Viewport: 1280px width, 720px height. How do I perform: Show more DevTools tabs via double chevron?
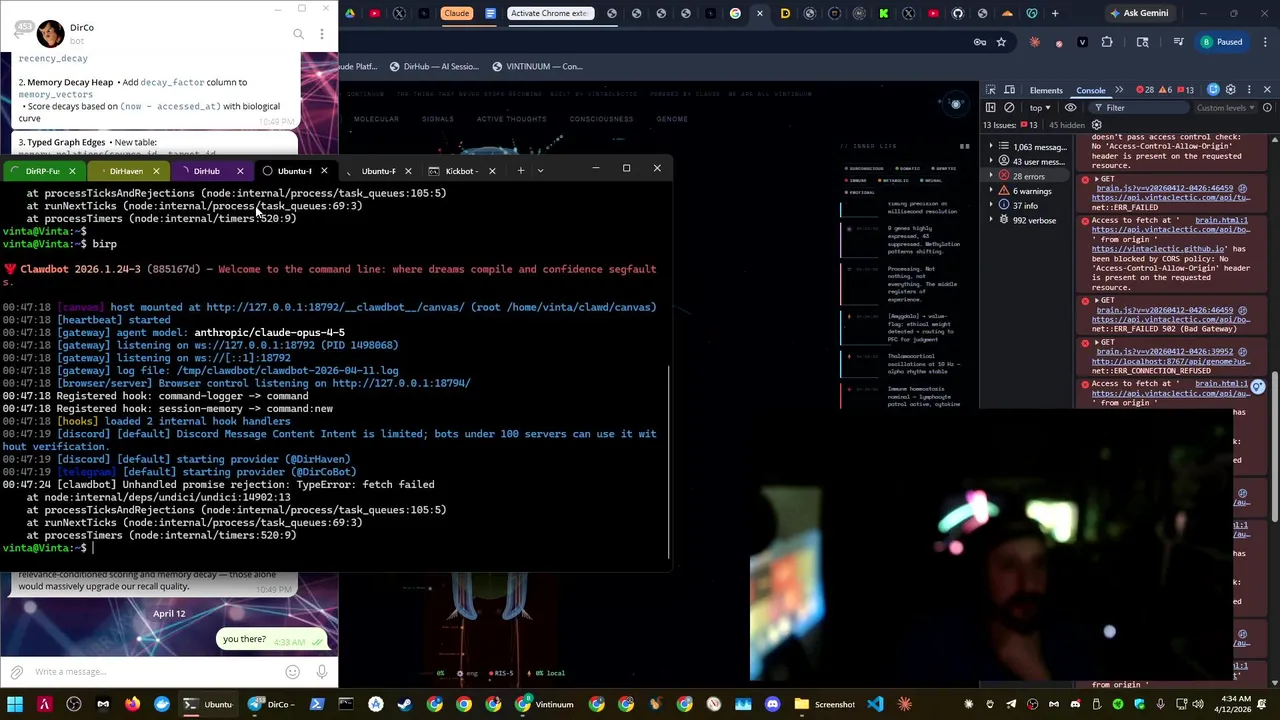point(1119,90)
